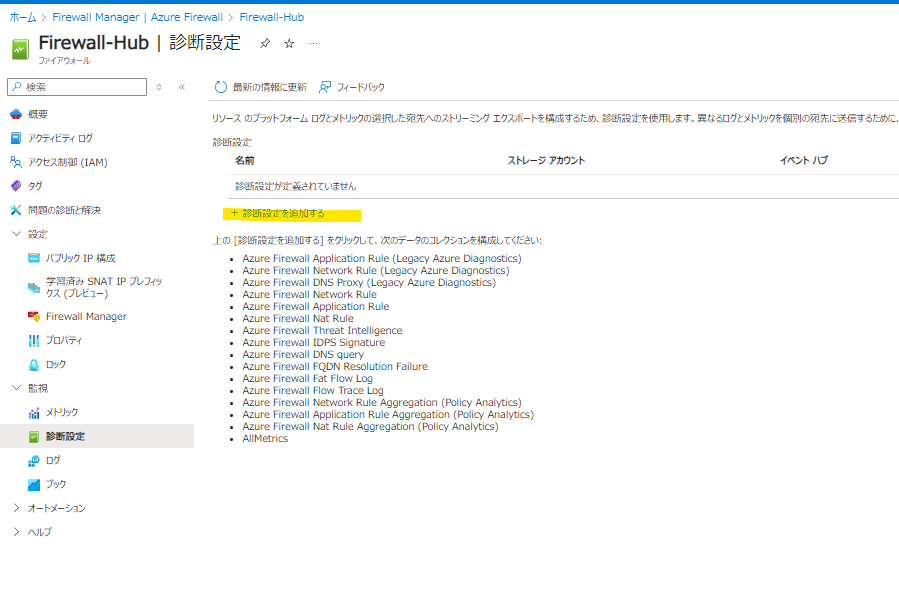
Task: Click the アクセス制御 (IAM) people icon
Action: 16,162
